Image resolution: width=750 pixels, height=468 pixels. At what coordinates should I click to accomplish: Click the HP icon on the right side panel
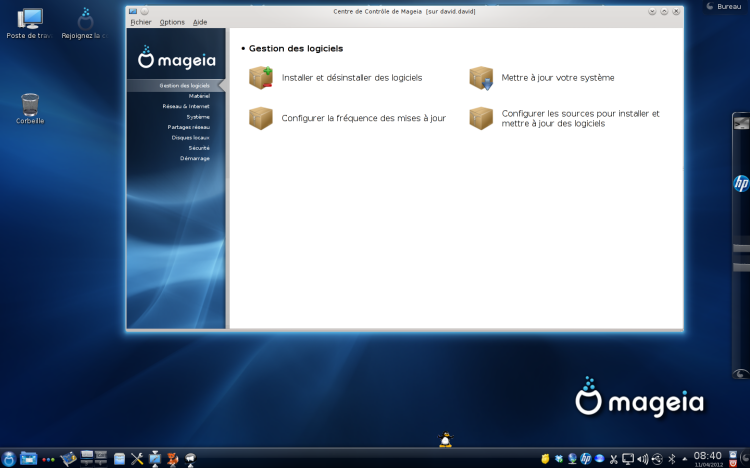click(741, 184)
